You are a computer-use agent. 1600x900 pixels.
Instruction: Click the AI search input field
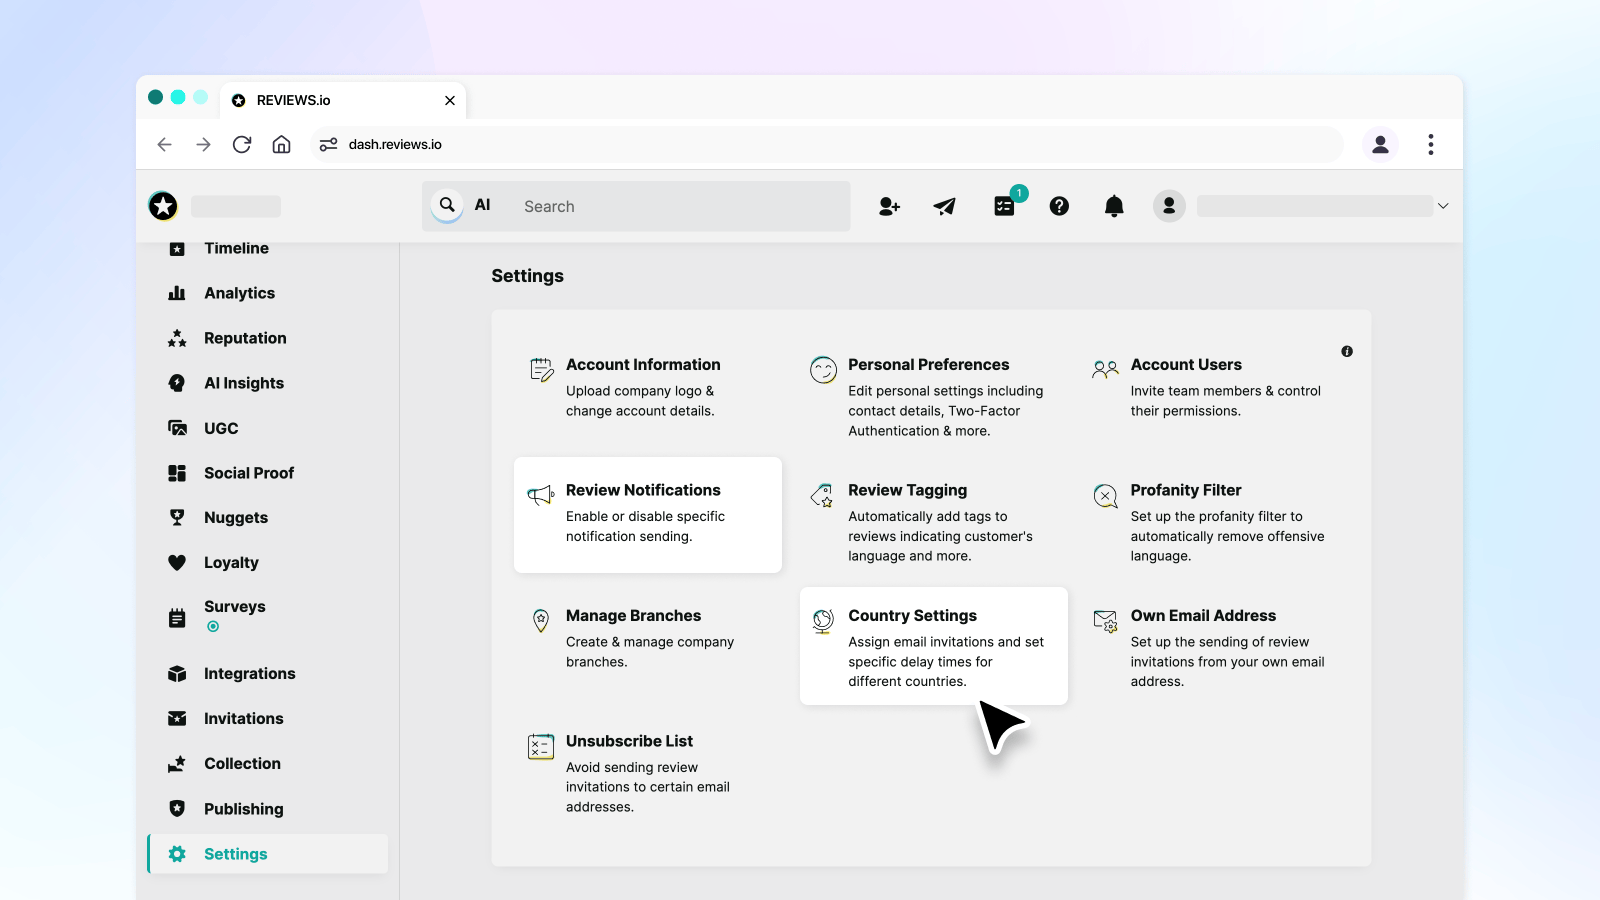[x=680, y=206]
